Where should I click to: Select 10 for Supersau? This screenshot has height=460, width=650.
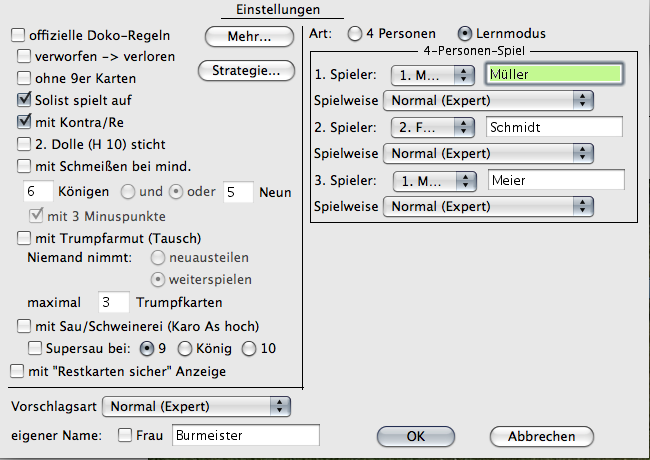click(249, 349)
